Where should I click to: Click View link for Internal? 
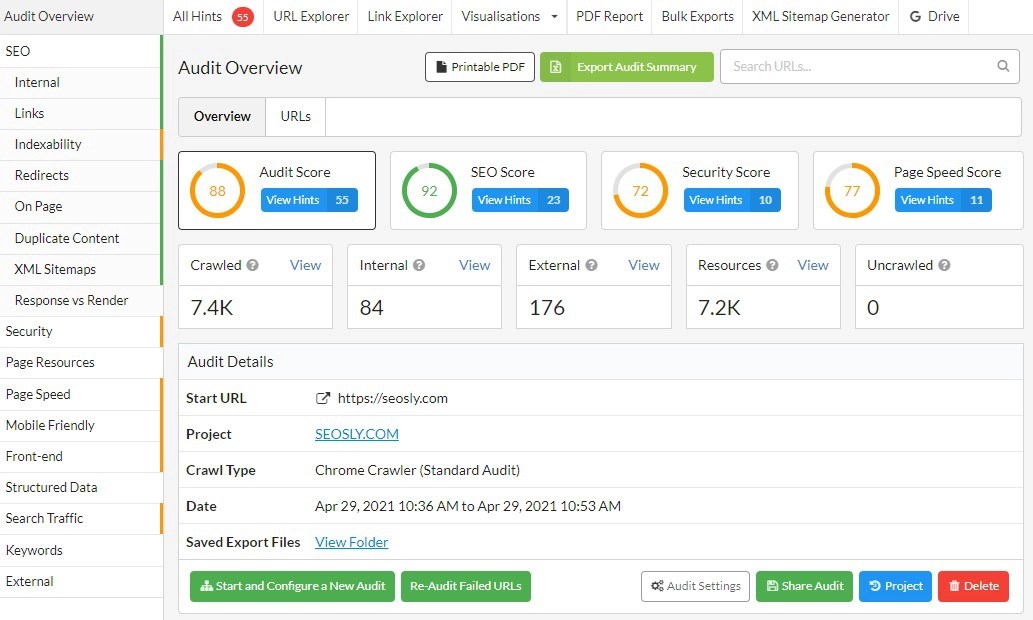(474, 265)
